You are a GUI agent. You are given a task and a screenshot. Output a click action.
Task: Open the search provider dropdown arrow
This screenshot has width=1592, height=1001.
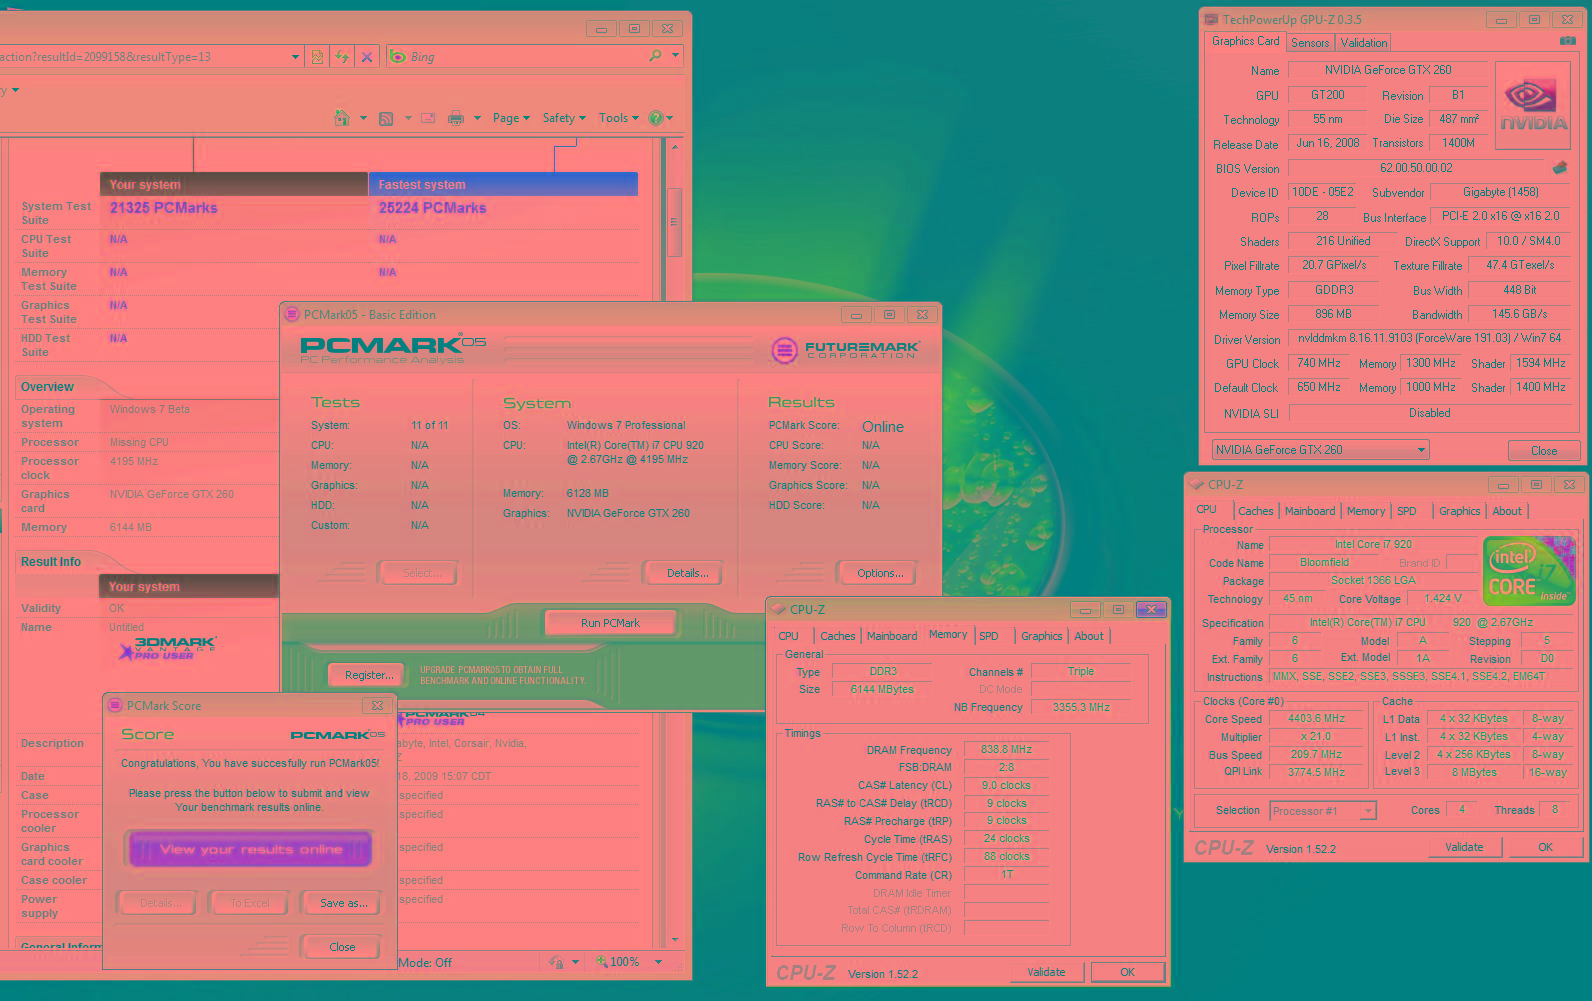coord(676,56)
